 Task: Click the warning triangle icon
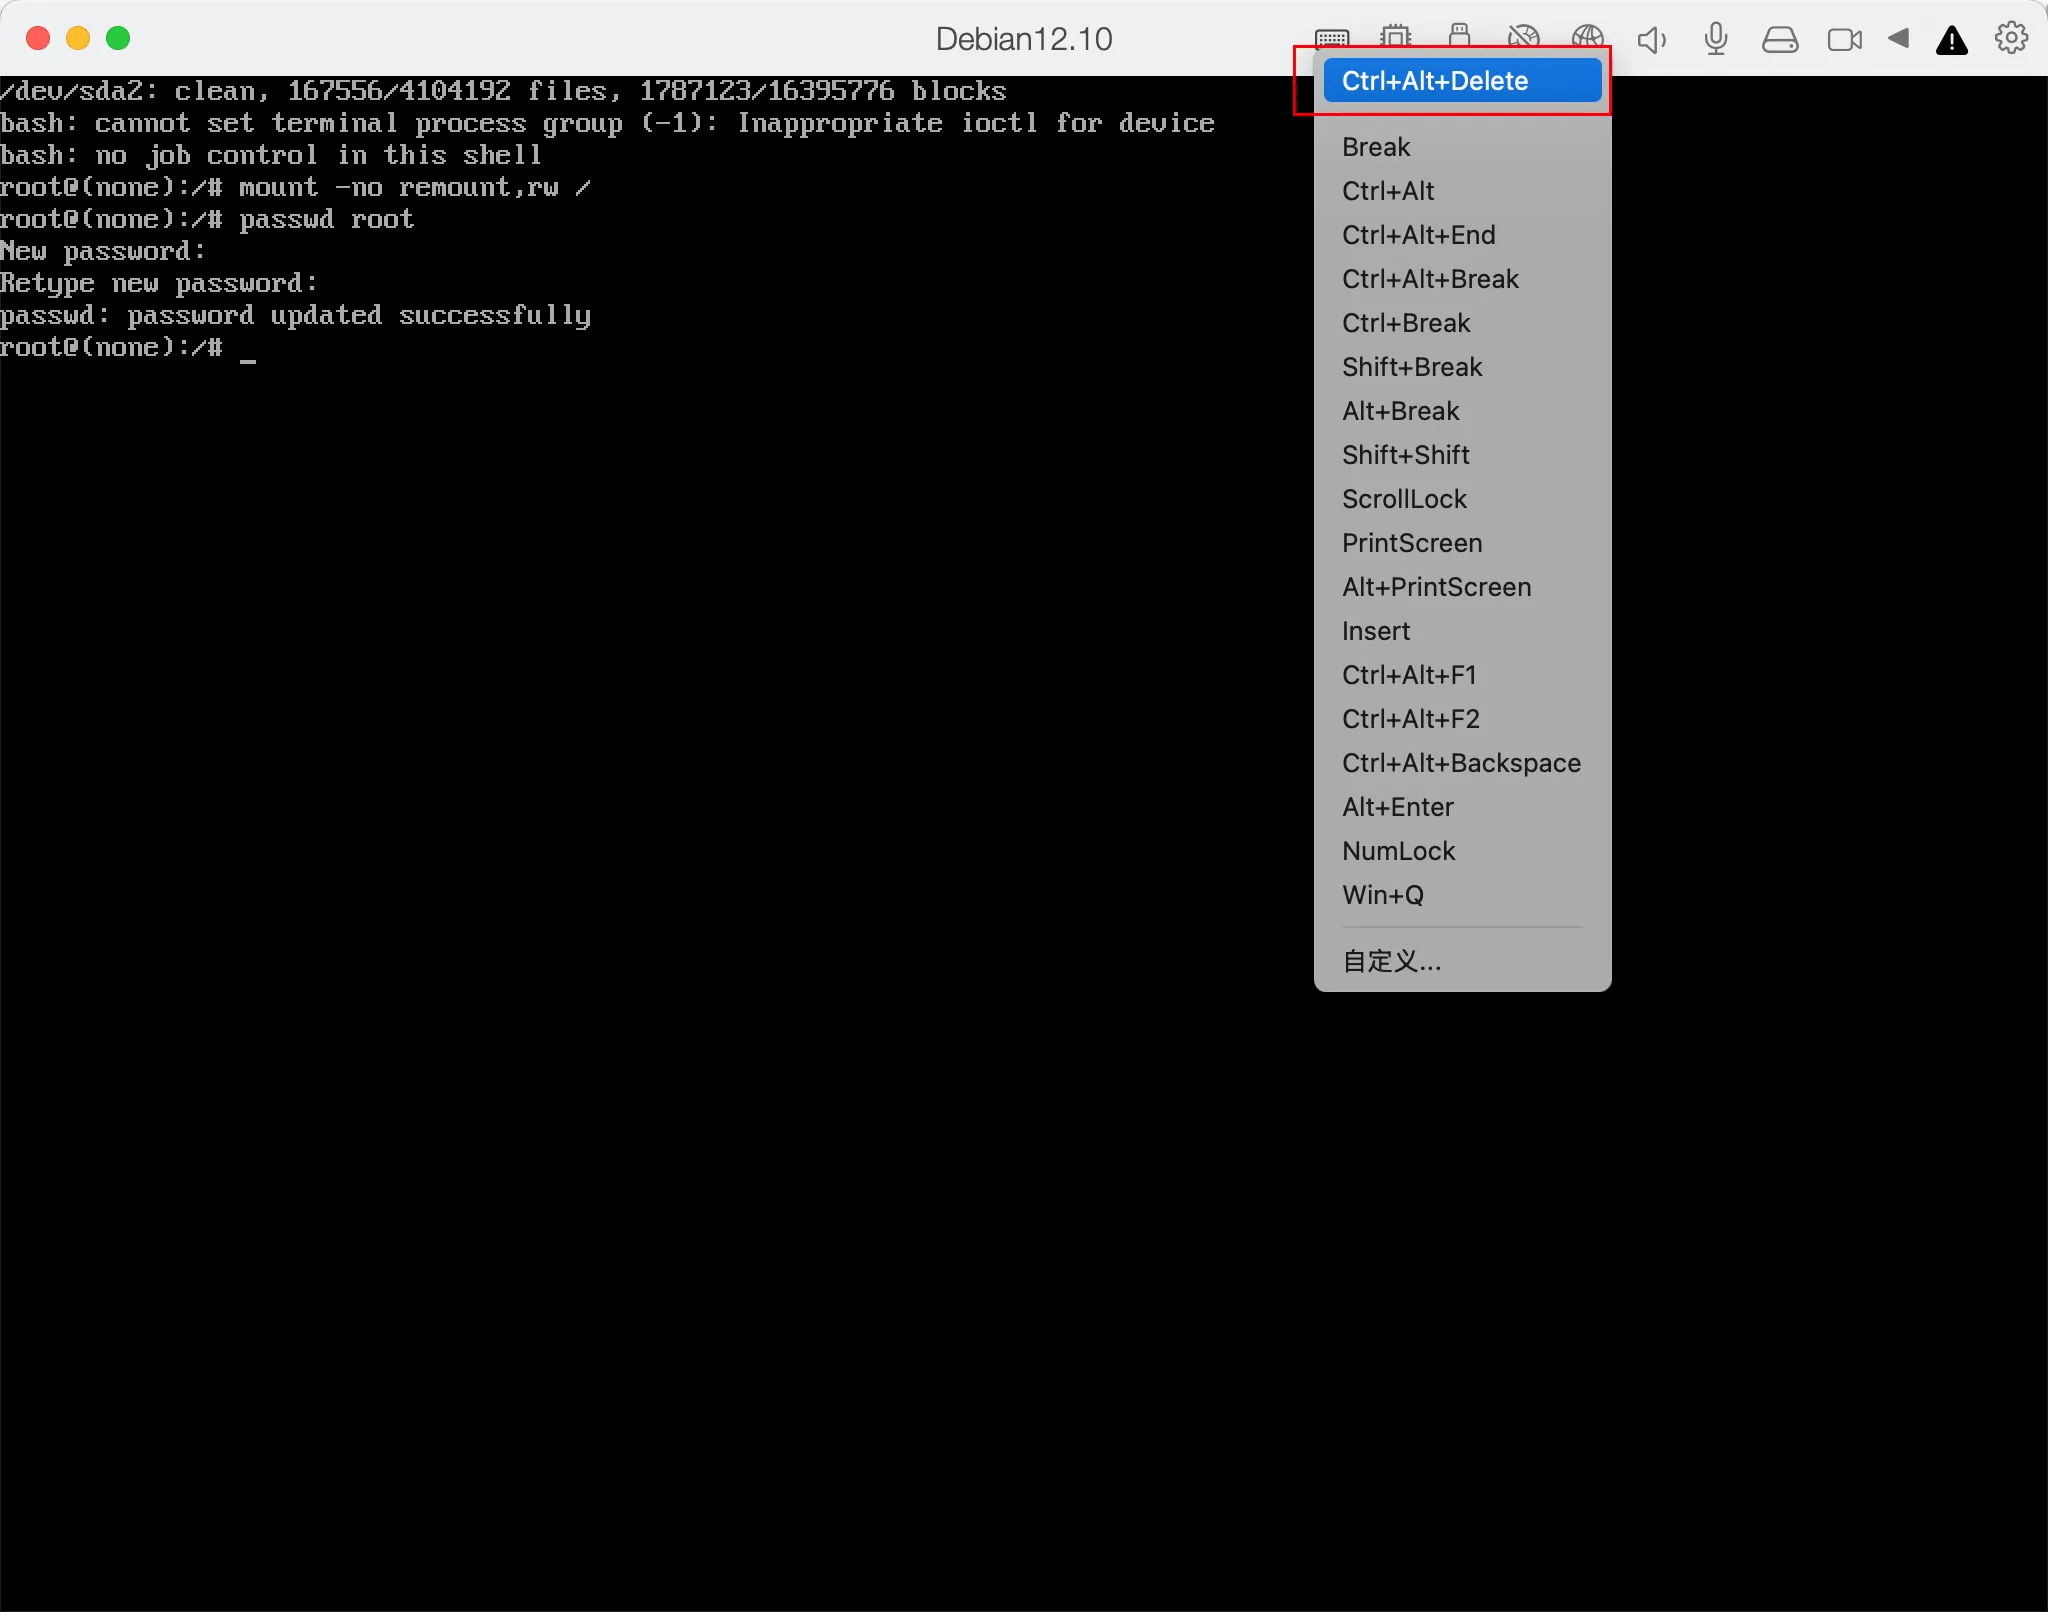click(x=1952, y=41)
